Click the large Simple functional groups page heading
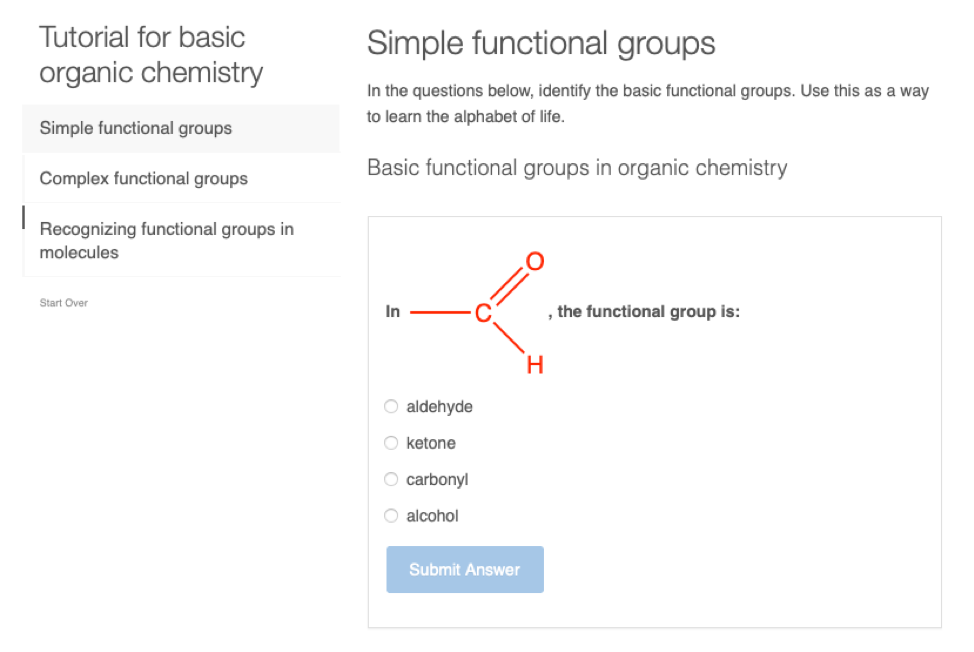The image size is (974, 652). [x=541, y=43]
